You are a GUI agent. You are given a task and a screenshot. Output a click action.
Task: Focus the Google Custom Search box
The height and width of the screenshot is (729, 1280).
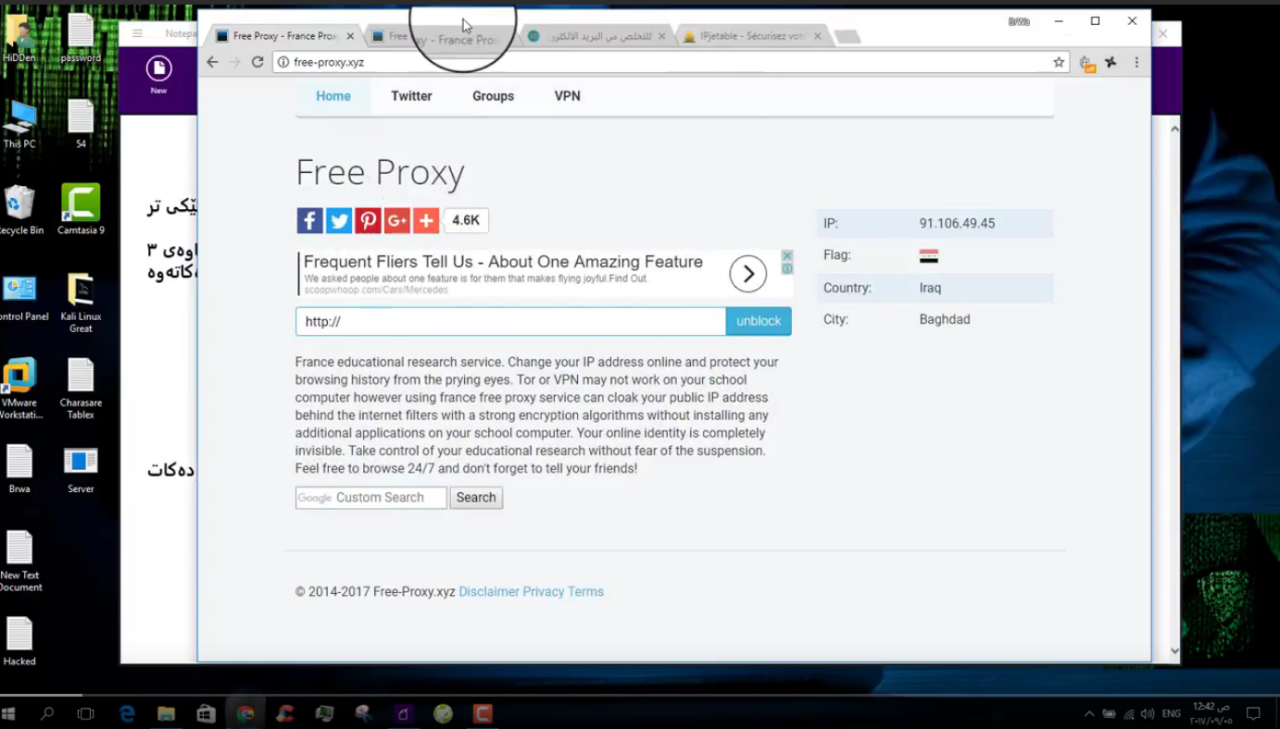[x=371, y=497]
